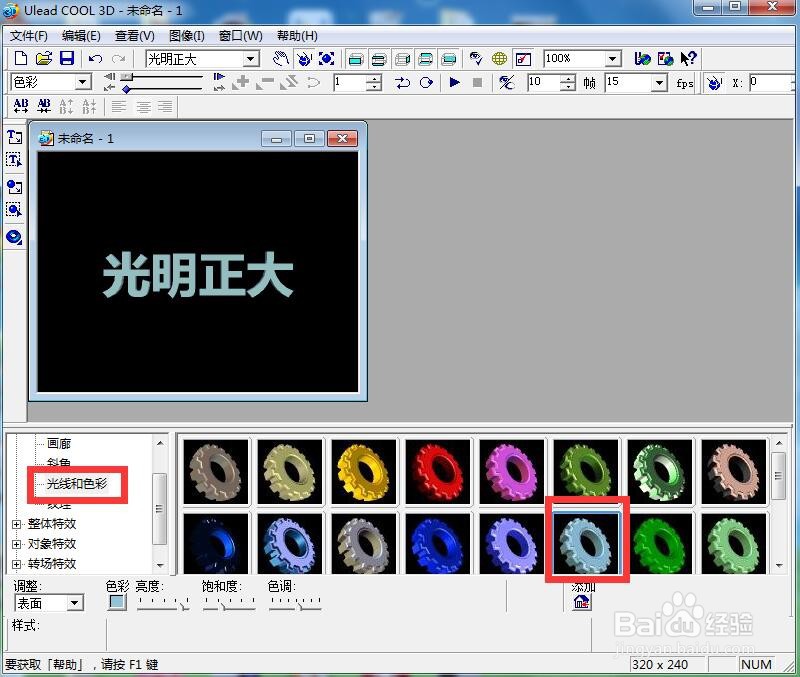The height and width of the screenshot is (677, 800).
Task: Click the percent tool icon beside the stop button
Action: point(506,82)
